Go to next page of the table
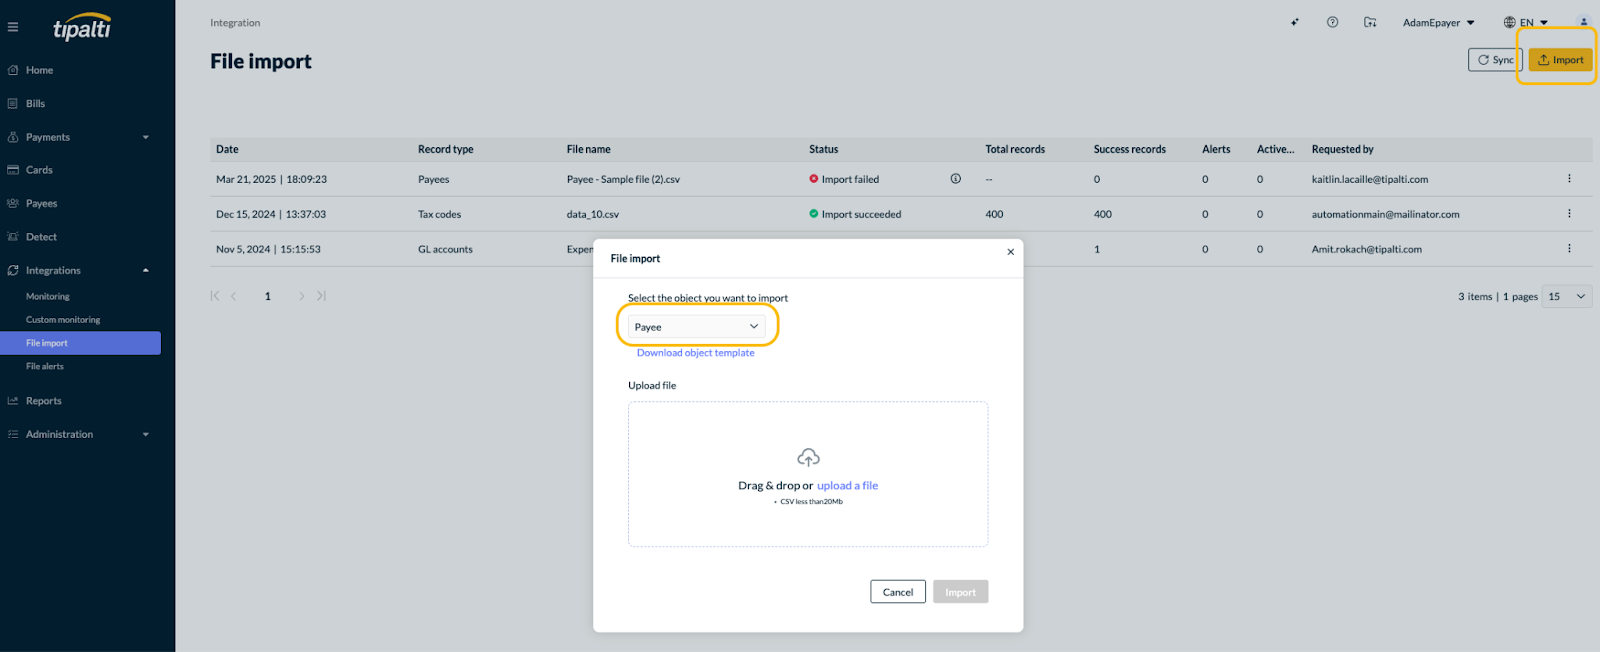Viewport: 1600px width, 652px height. pos(301,296)
